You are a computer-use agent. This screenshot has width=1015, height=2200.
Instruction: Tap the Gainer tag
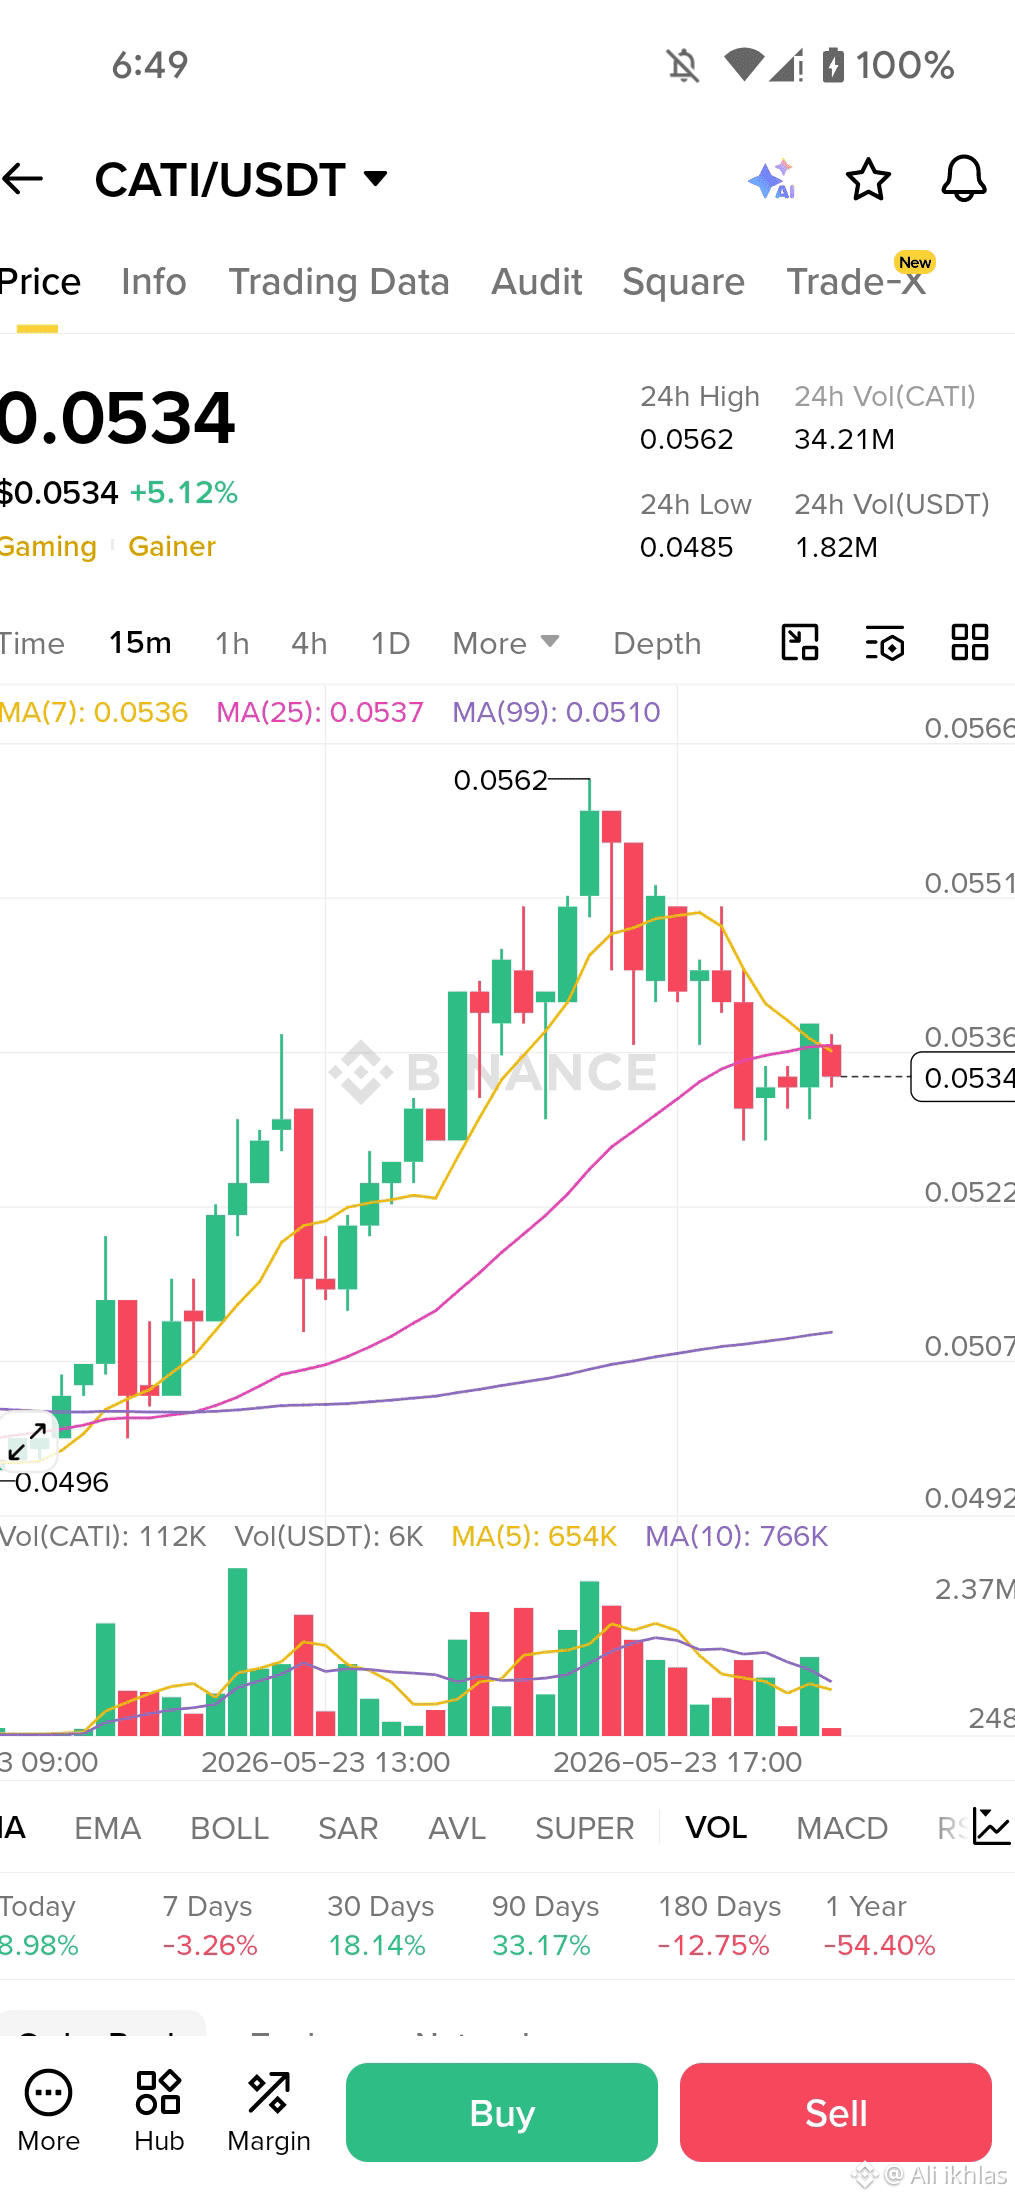172,546
